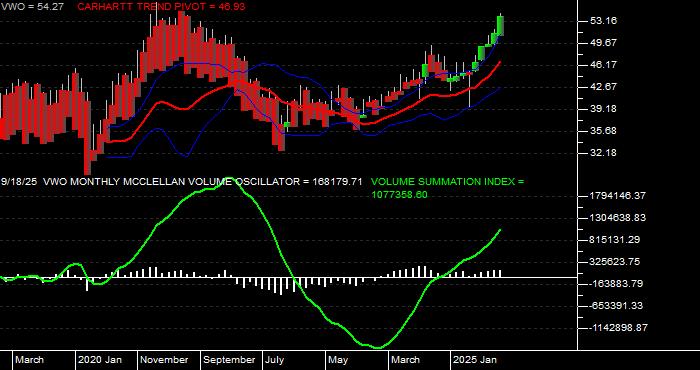
Task: Click the May time axis marker
Action: (x=339, y=360)
